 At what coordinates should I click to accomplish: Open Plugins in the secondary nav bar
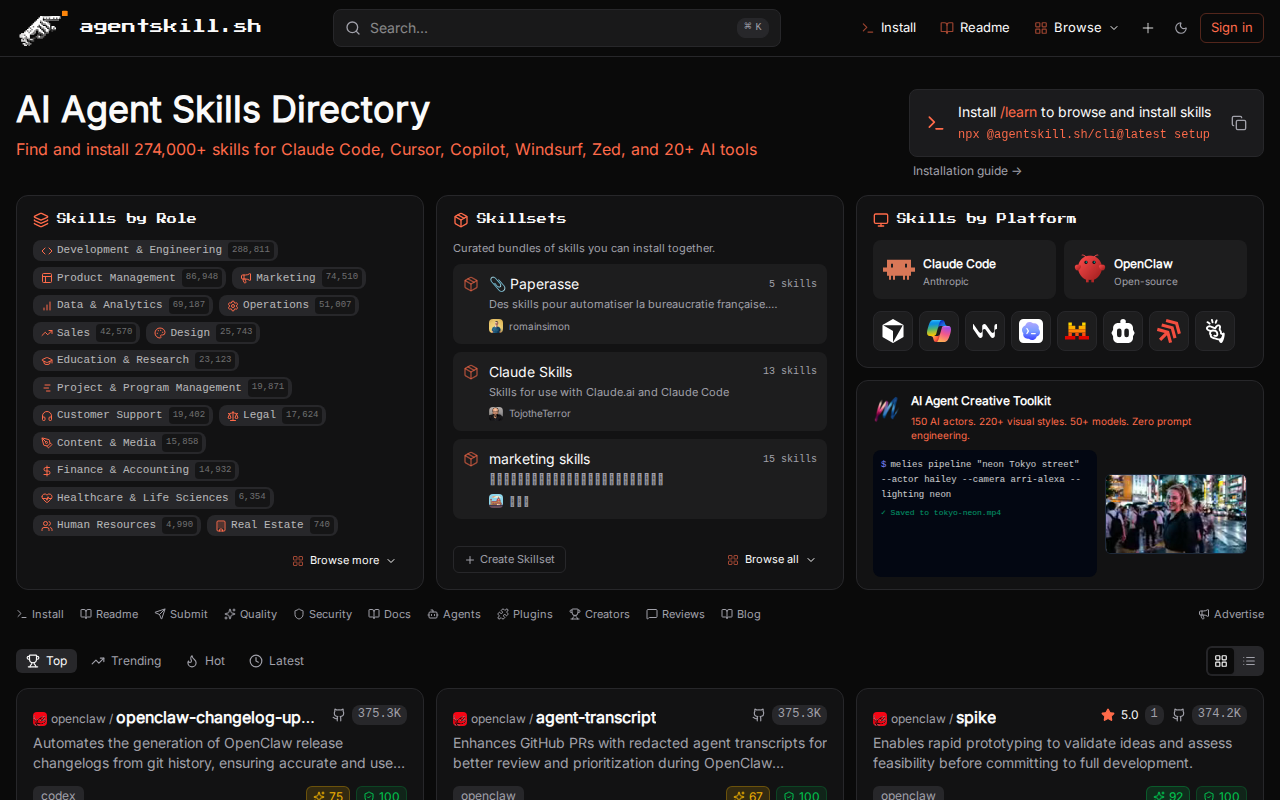coord(525,614)
